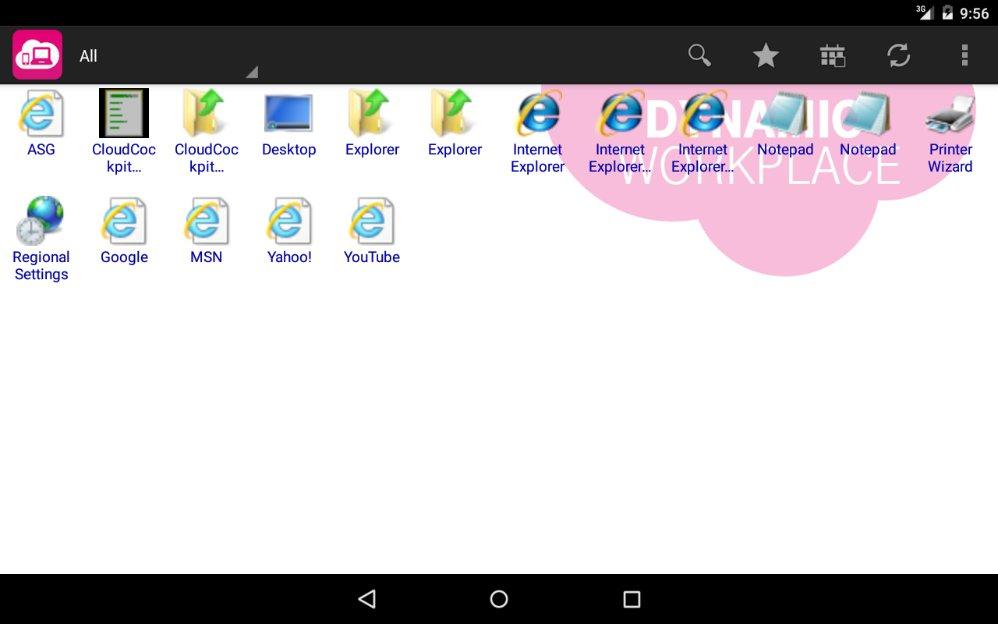Open the MSN web shortcut

point(206,230)
